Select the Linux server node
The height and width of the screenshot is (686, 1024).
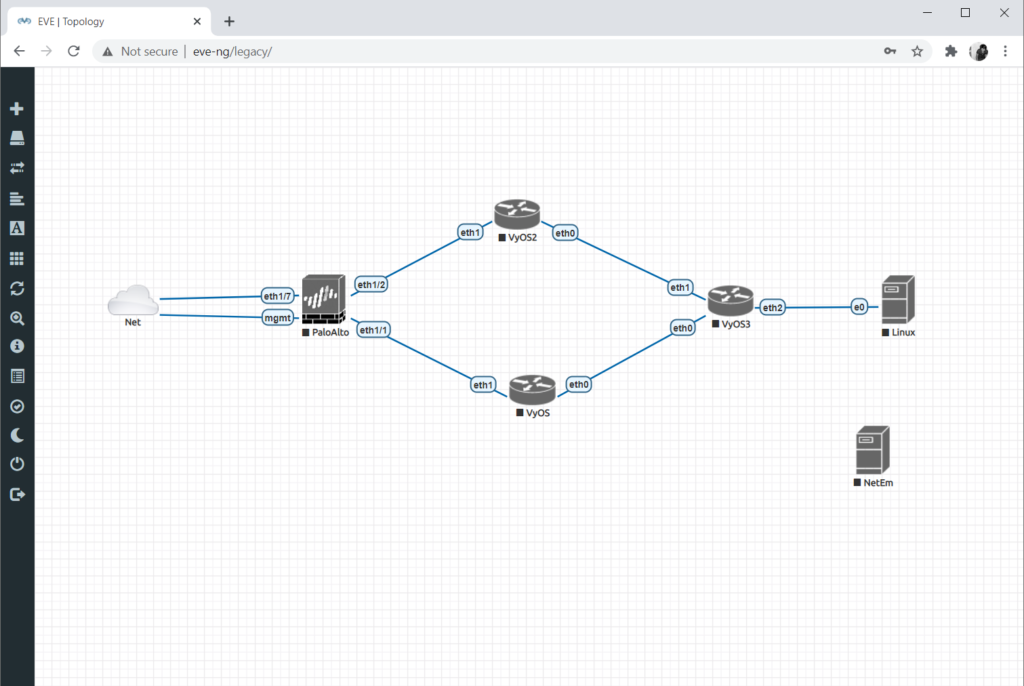point(898,299)
